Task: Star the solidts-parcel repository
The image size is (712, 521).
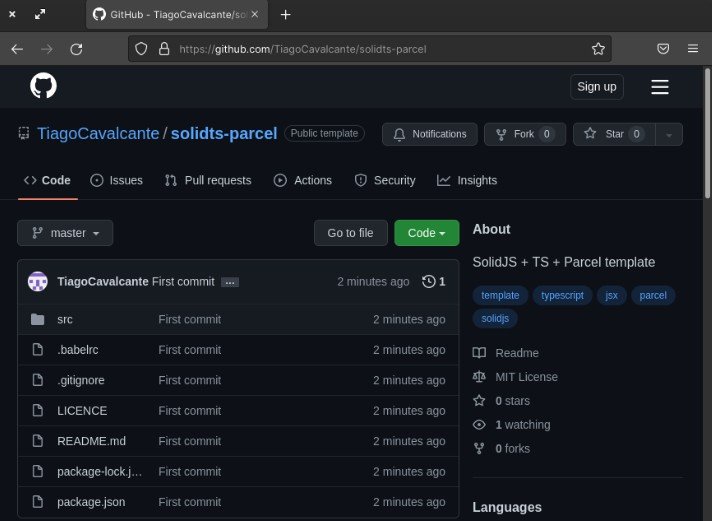Action: click(x=614, y=134)
